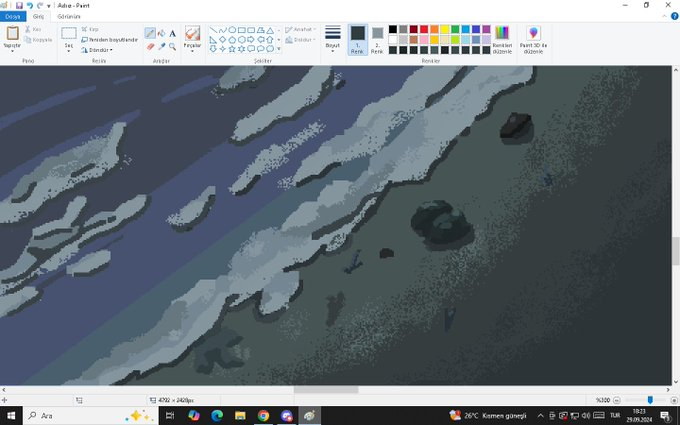This screenshot has width=680, height=425.
Task: Click the Save icon in title bar
Action: tap(19, 5)
